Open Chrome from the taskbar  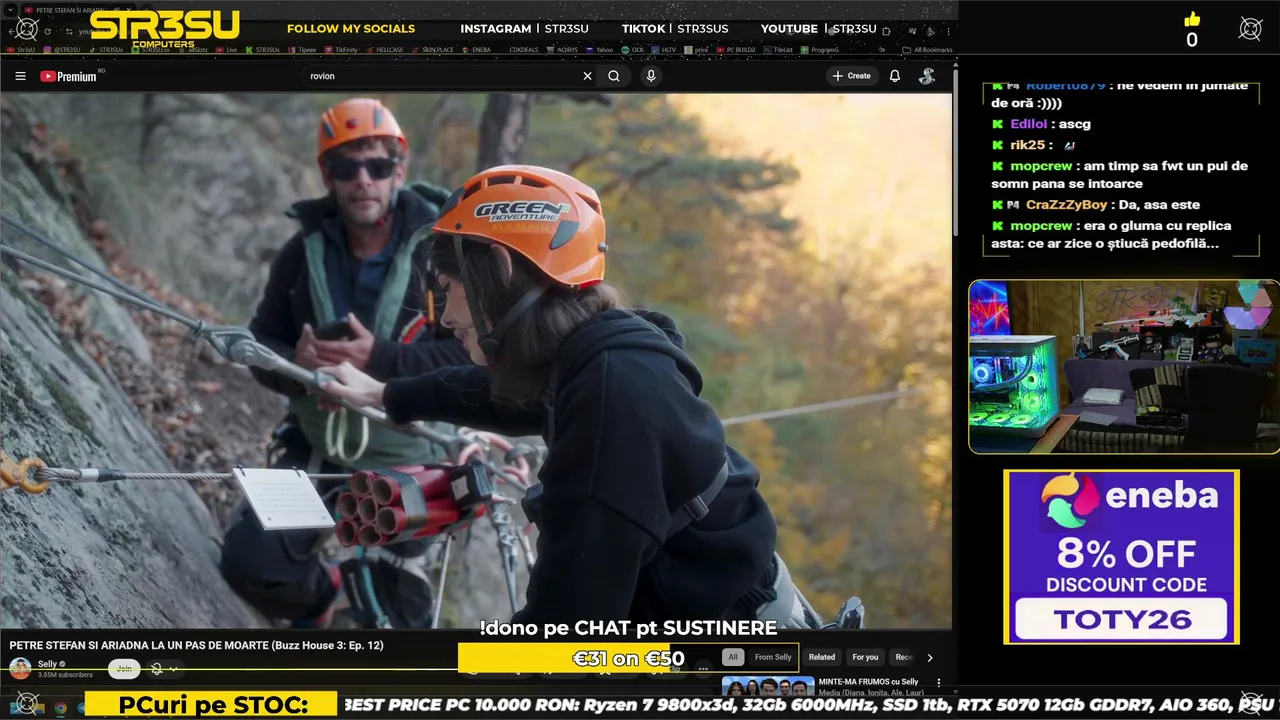click(60, 708)
